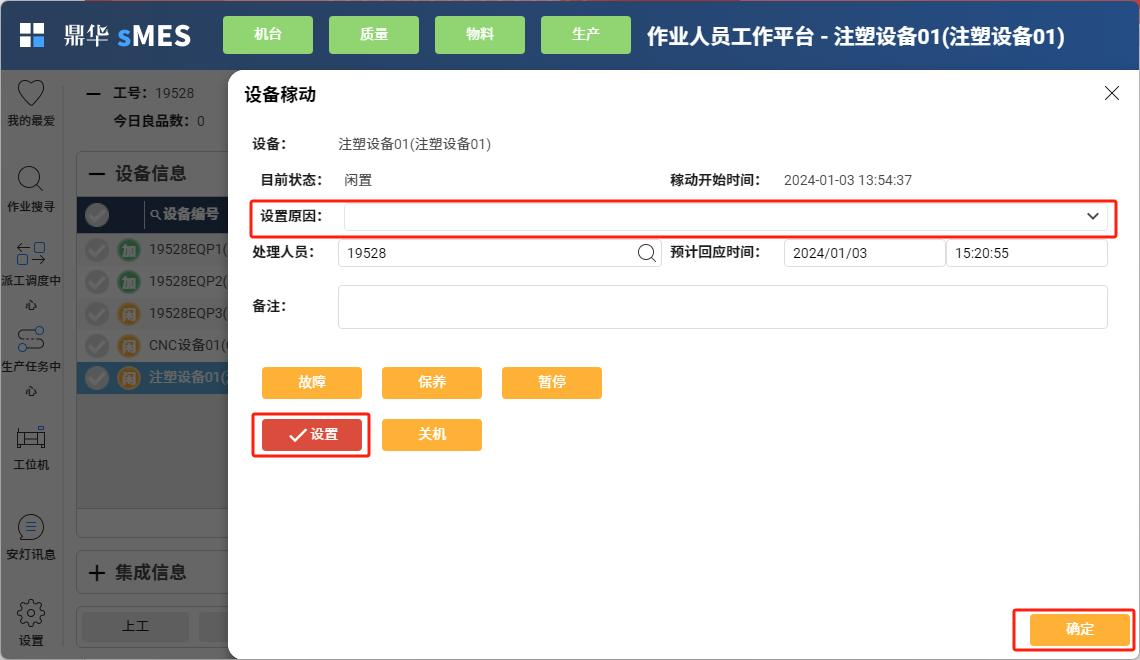Click 19528EQP2 row text

(188, 281)
